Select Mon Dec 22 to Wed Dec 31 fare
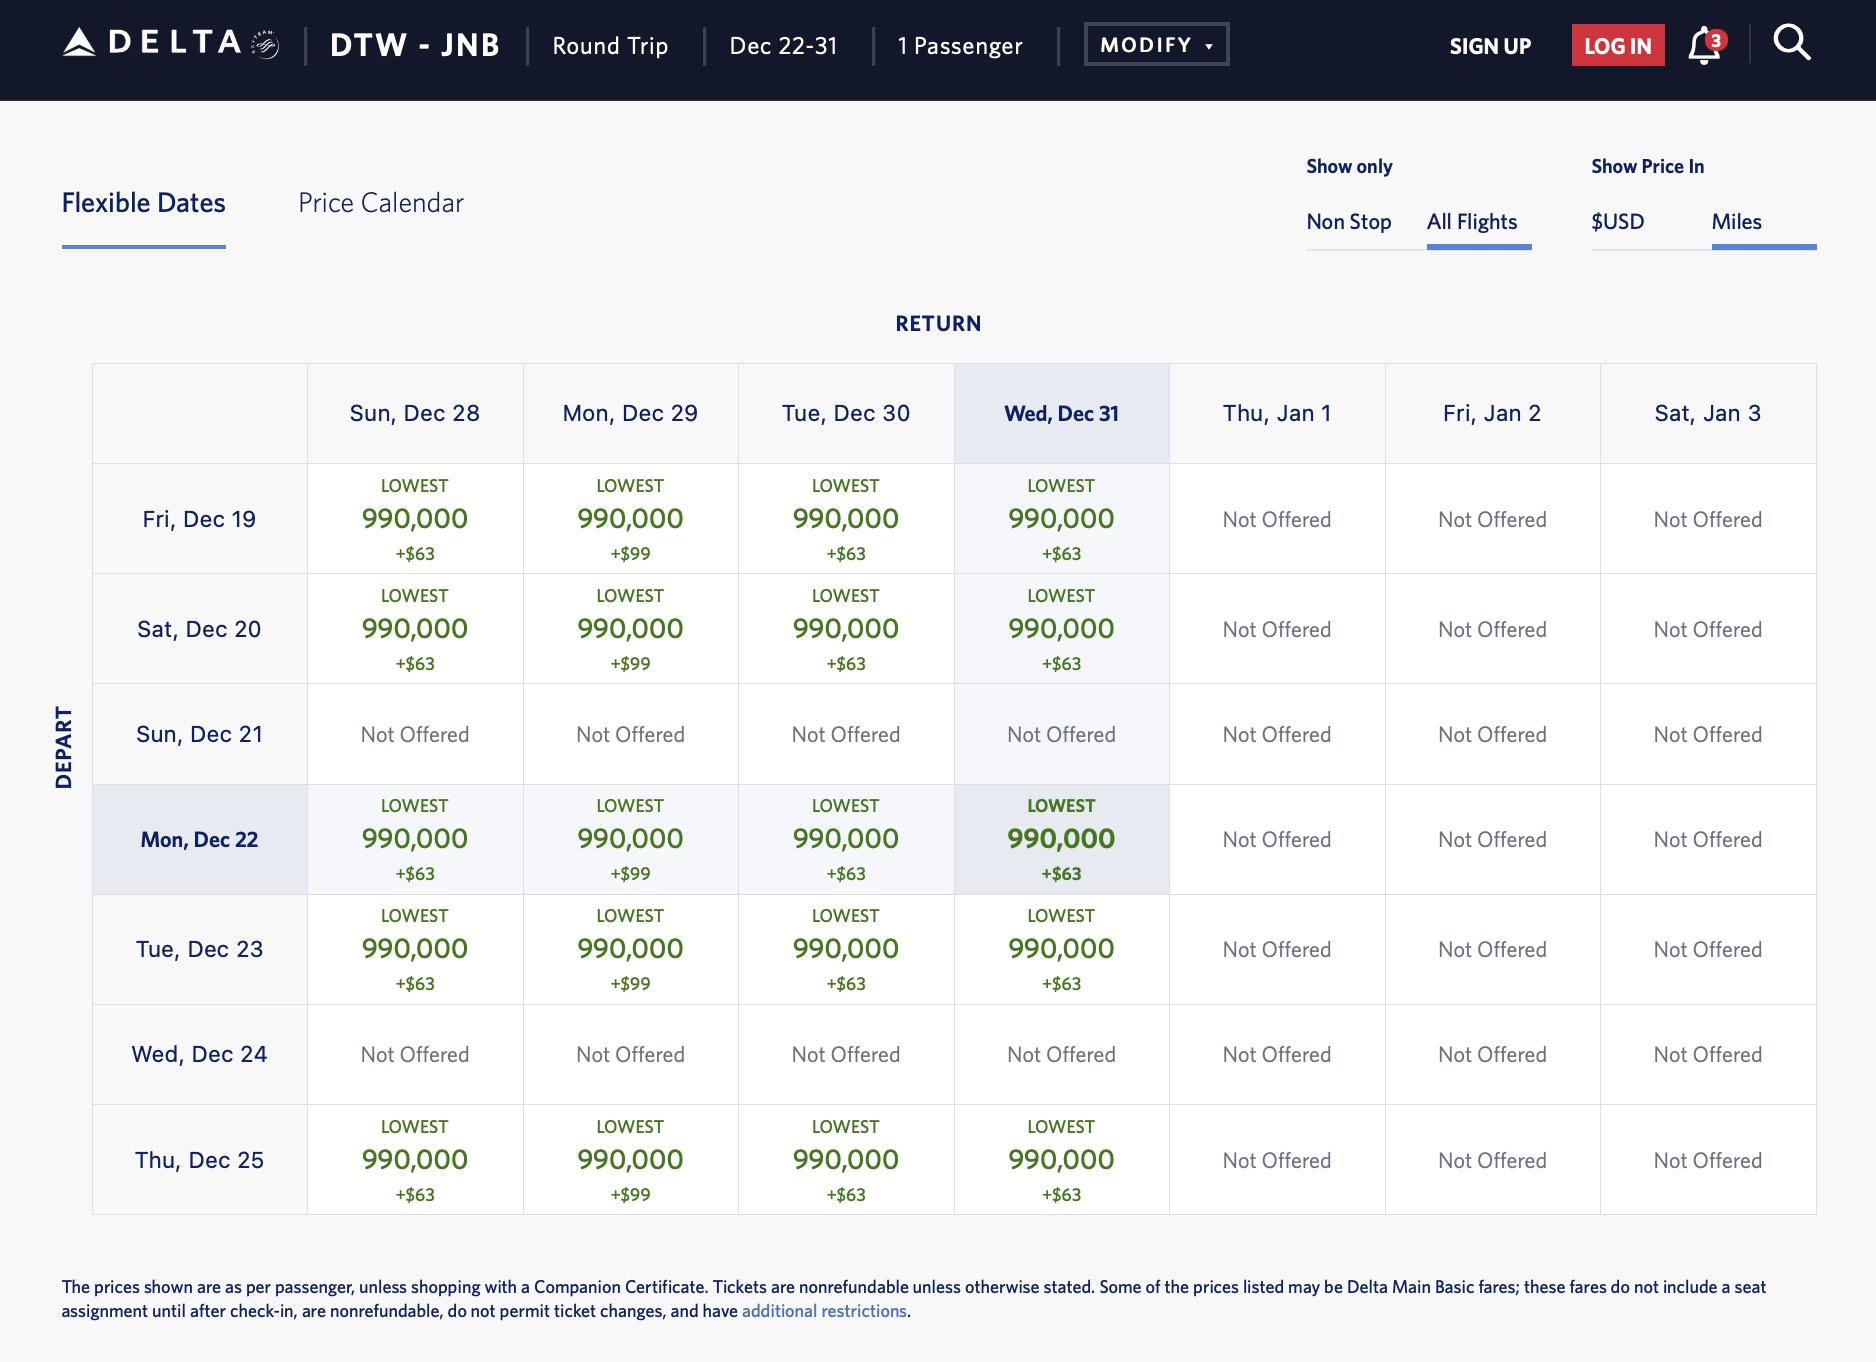The height and width of the screenshot is (1362, 1876). (1061, 839)
